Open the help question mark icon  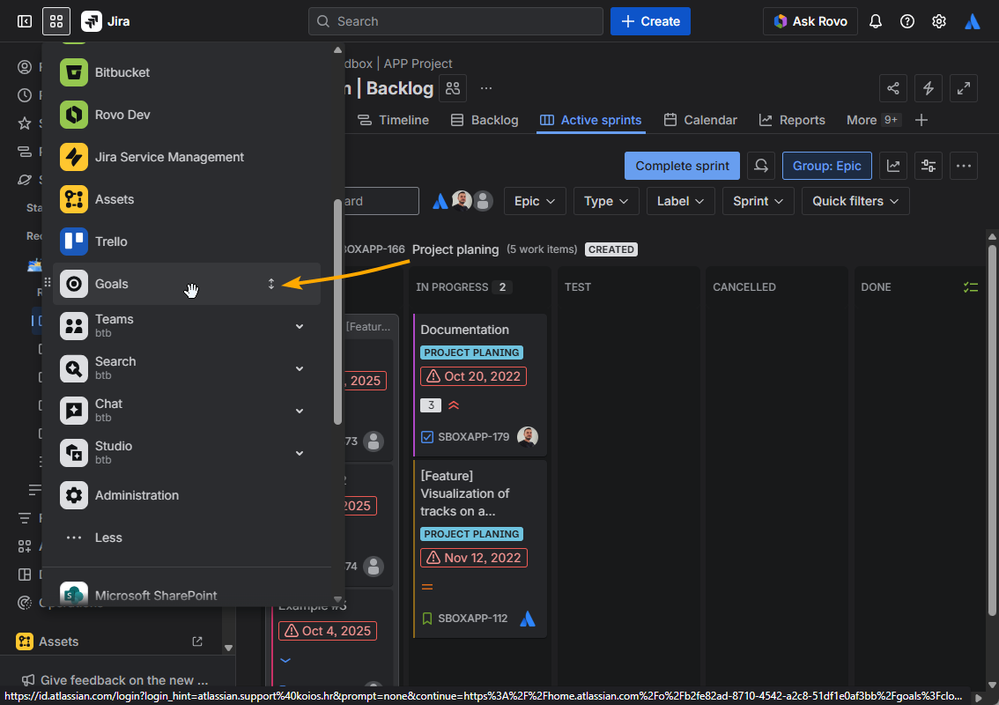[907, 22]
